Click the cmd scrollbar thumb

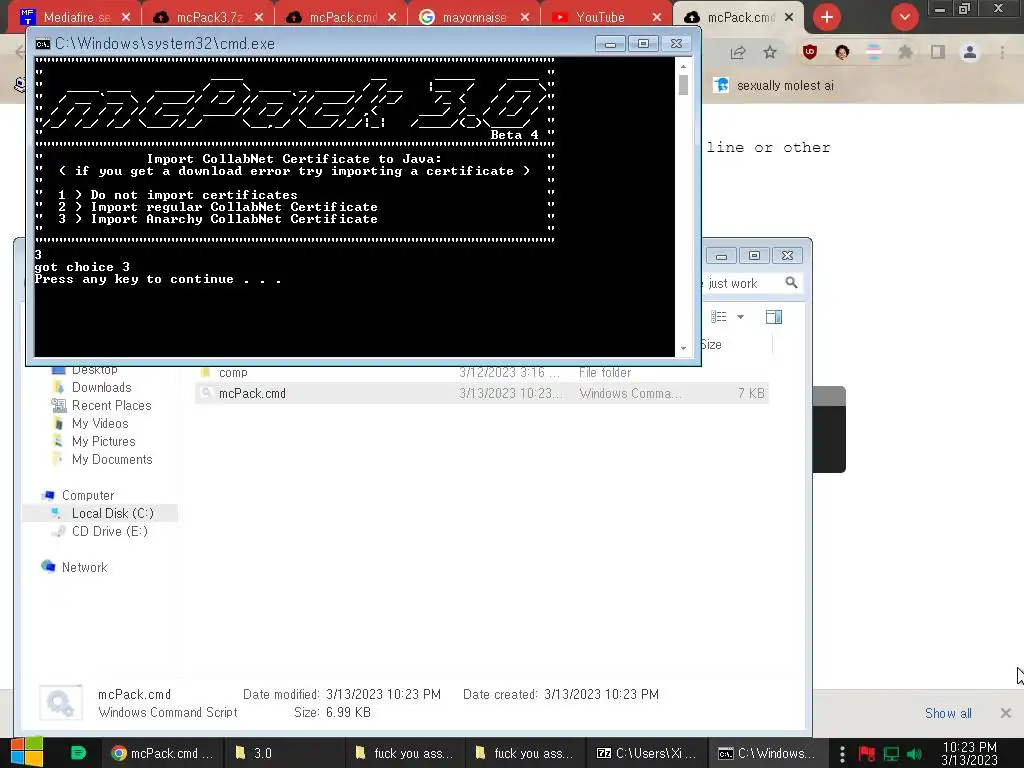[x=683, y=85]
